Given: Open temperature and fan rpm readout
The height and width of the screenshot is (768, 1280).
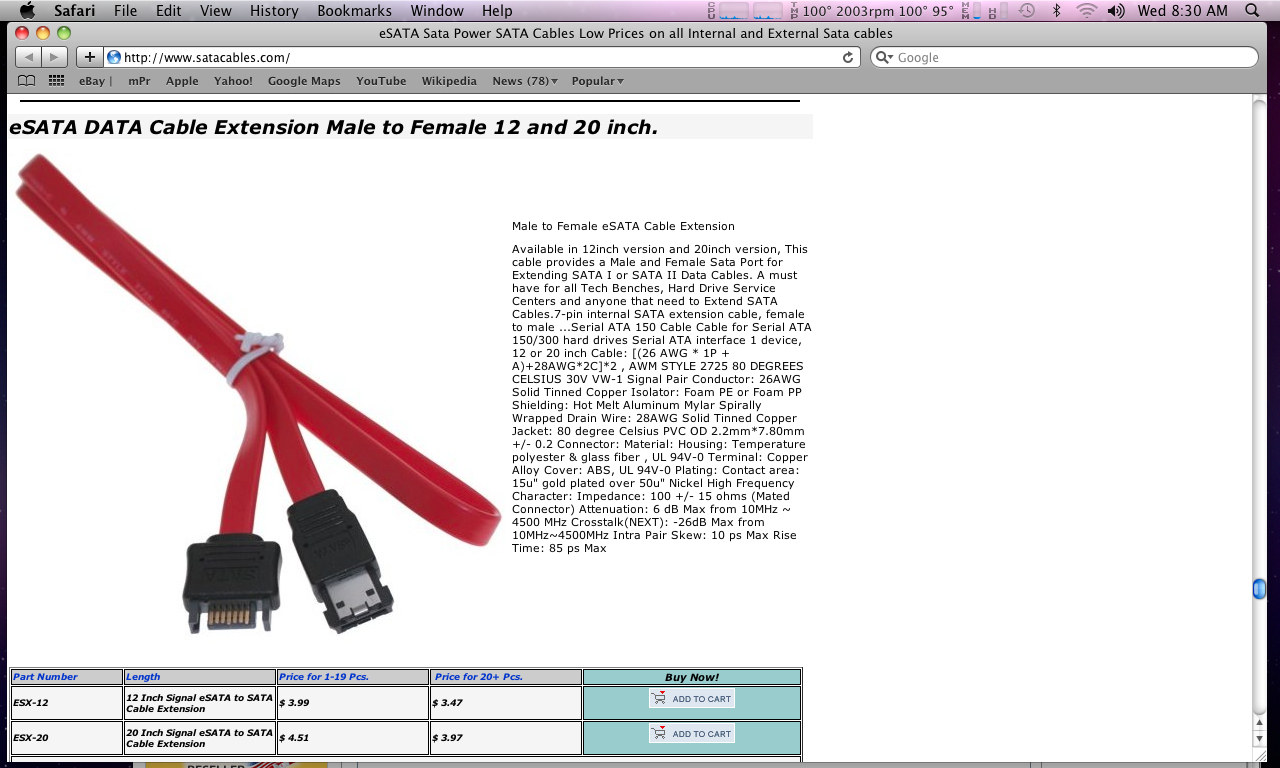Looking at the screenshot, I should [872, 11].
